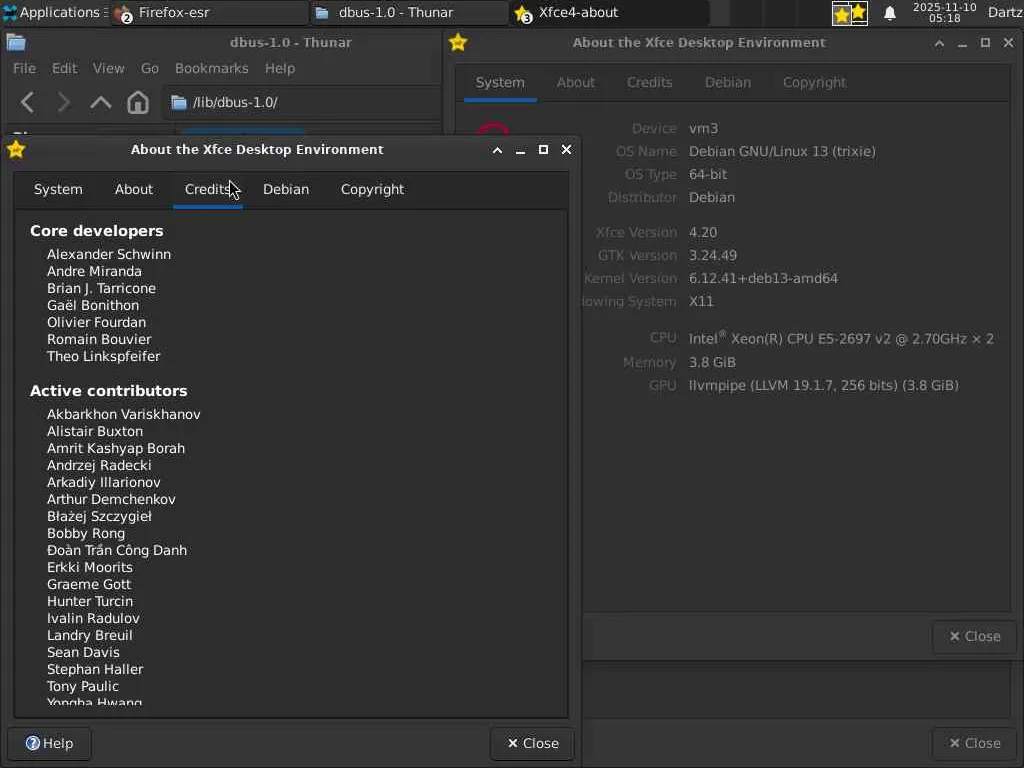Click 'Active contributors' heading
Image resolution: width=1024 pixels, height=768 pixels.
(x=108, y=391)
